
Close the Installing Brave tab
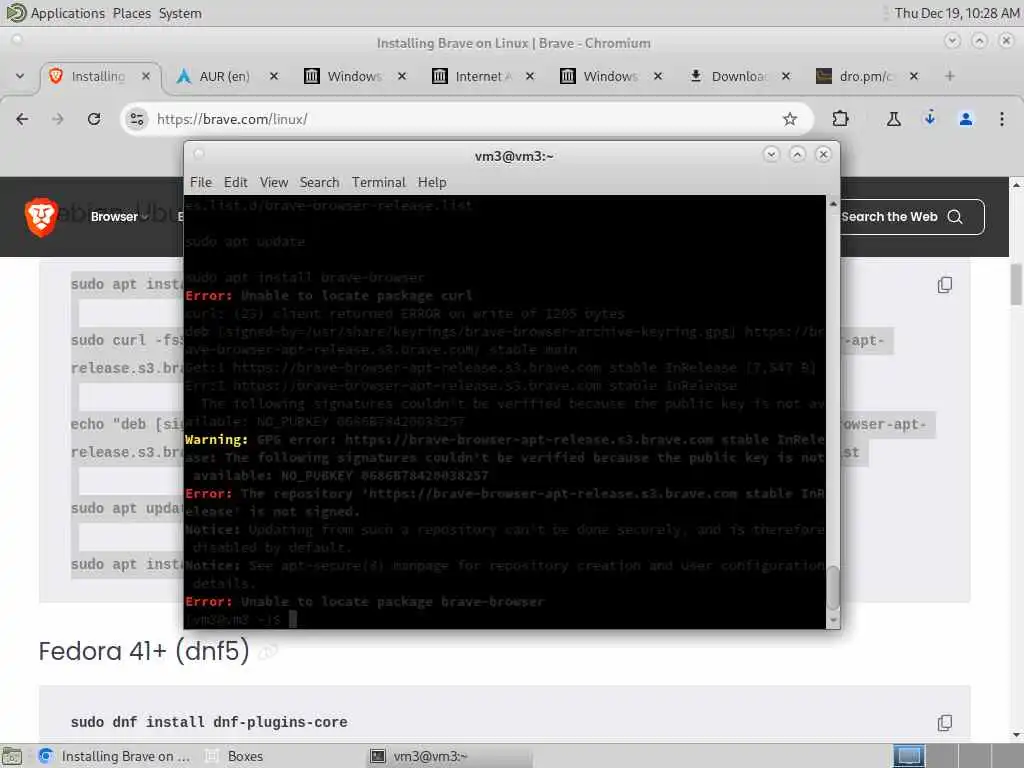146,76
